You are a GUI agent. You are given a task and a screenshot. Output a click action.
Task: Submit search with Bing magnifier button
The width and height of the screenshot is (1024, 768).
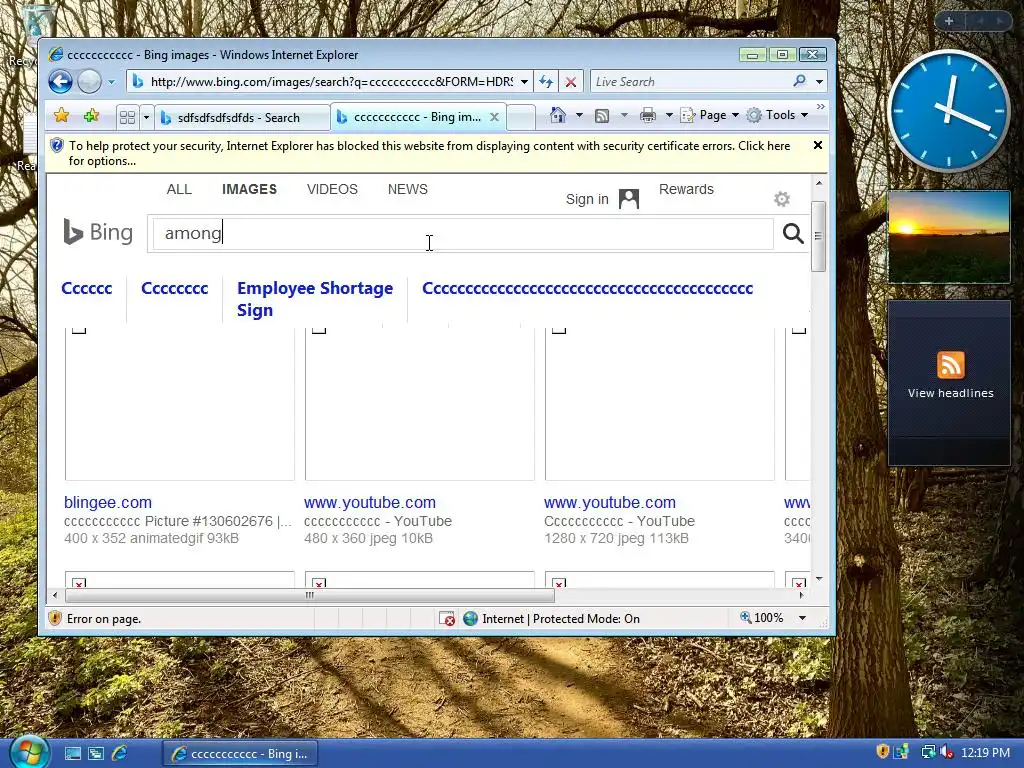[x=793, y=233]
